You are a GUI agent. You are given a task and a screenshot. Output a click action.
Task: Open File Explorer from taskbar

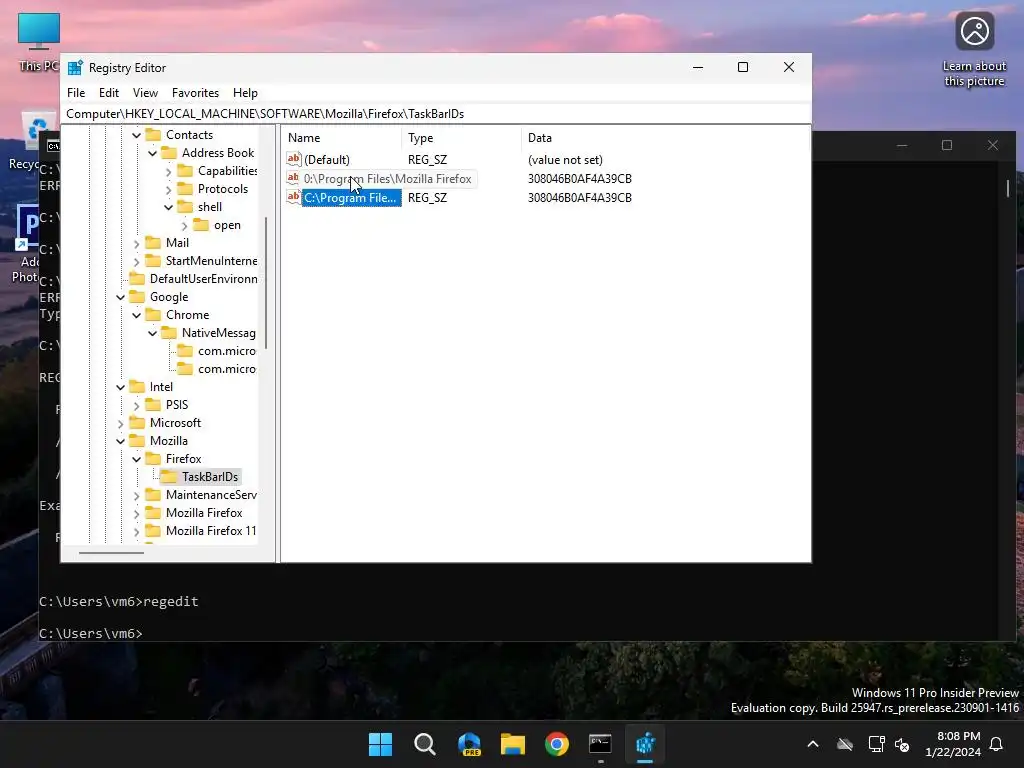coord(513,744)
